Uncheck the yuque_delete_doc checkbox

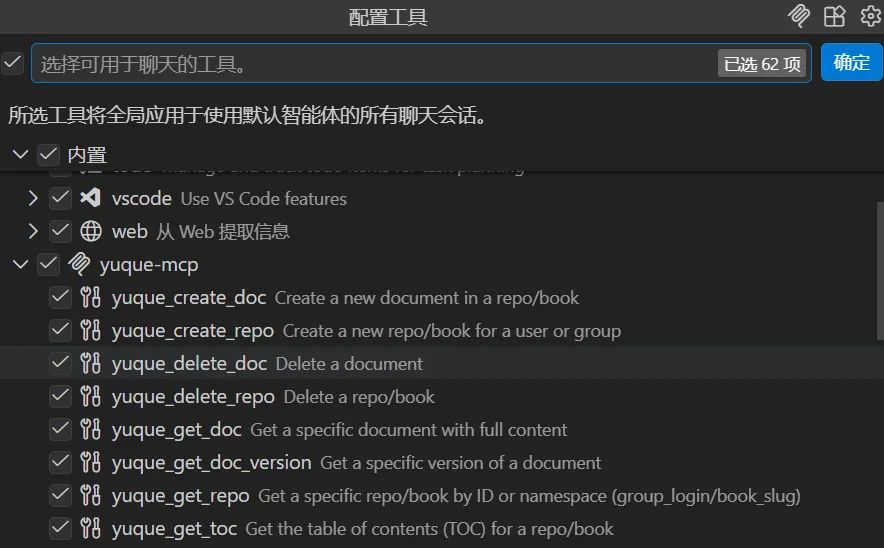(60, 363)
